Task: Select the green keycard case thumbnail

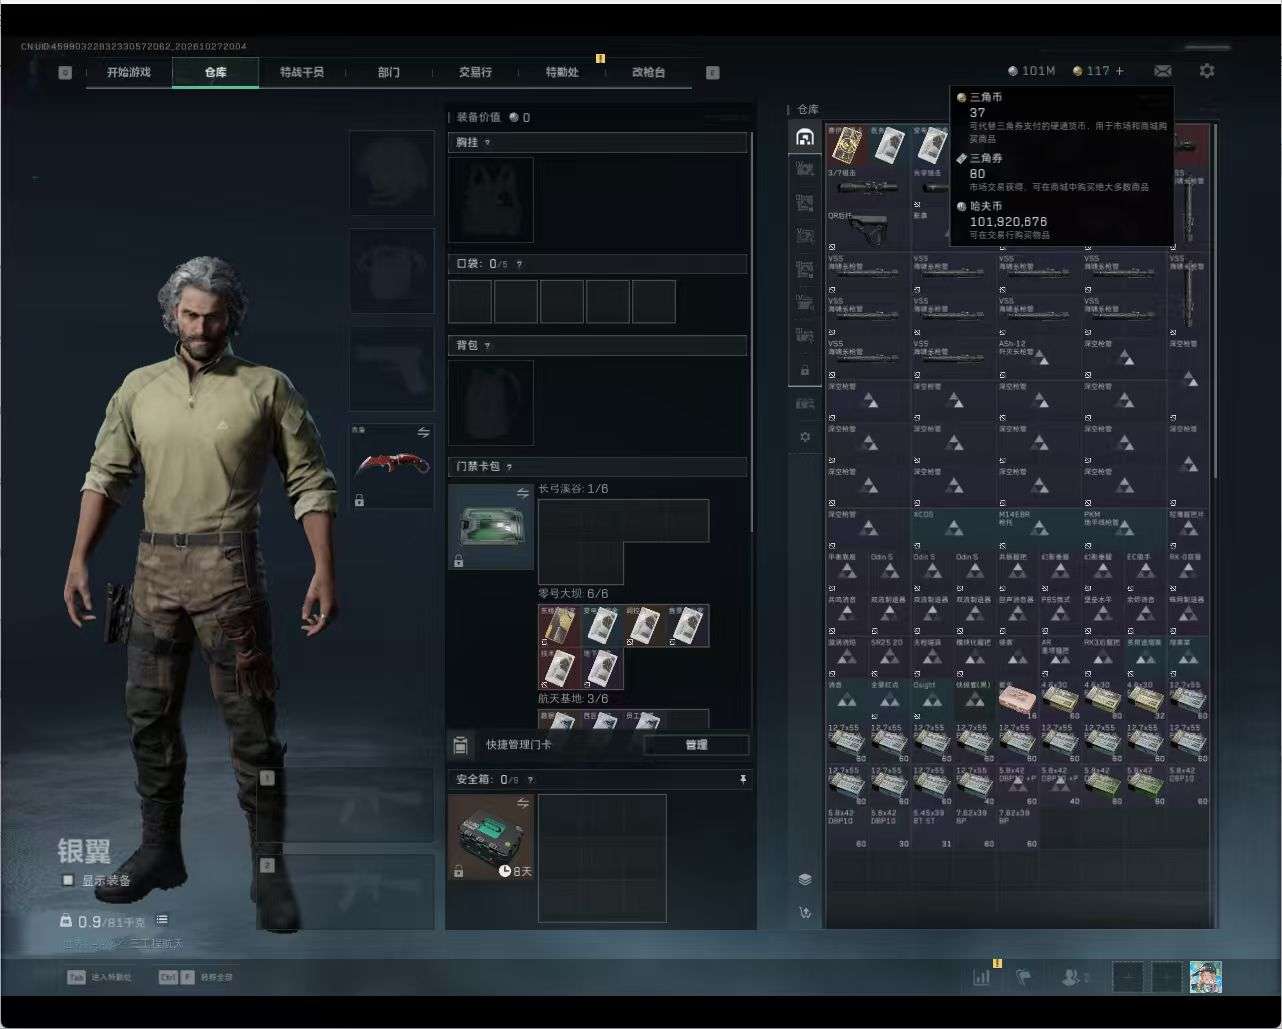Action: pos(490,527)
